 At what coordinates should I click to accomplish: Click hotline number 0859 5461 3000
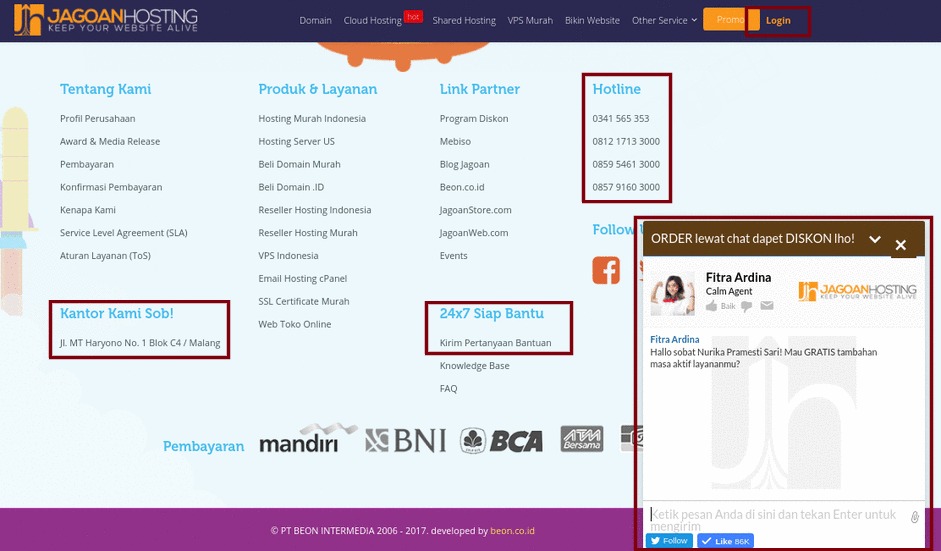[626, 164]
